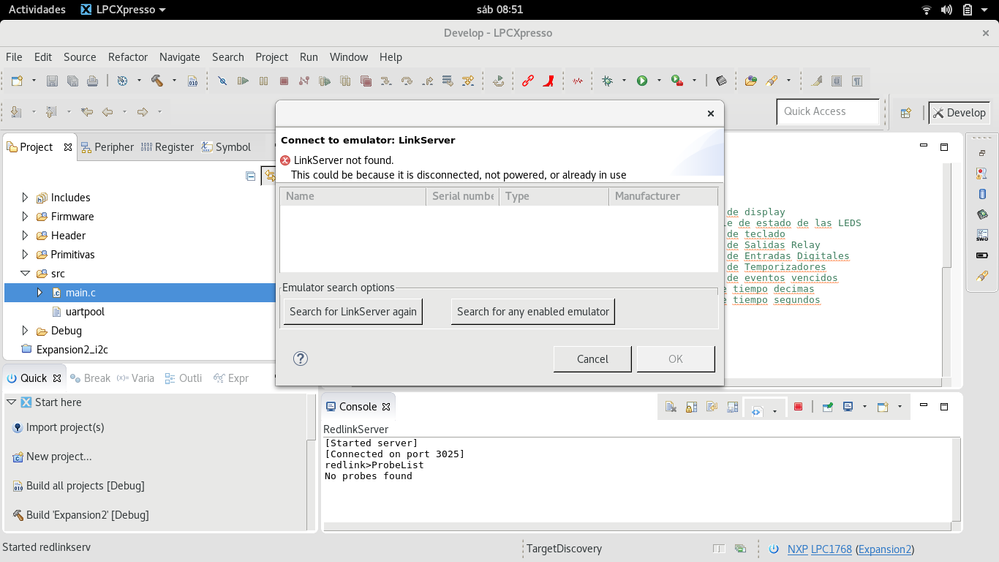The image size is (999, 562).
Task: Expand the Firmware folder
Action: coord(25,217)
